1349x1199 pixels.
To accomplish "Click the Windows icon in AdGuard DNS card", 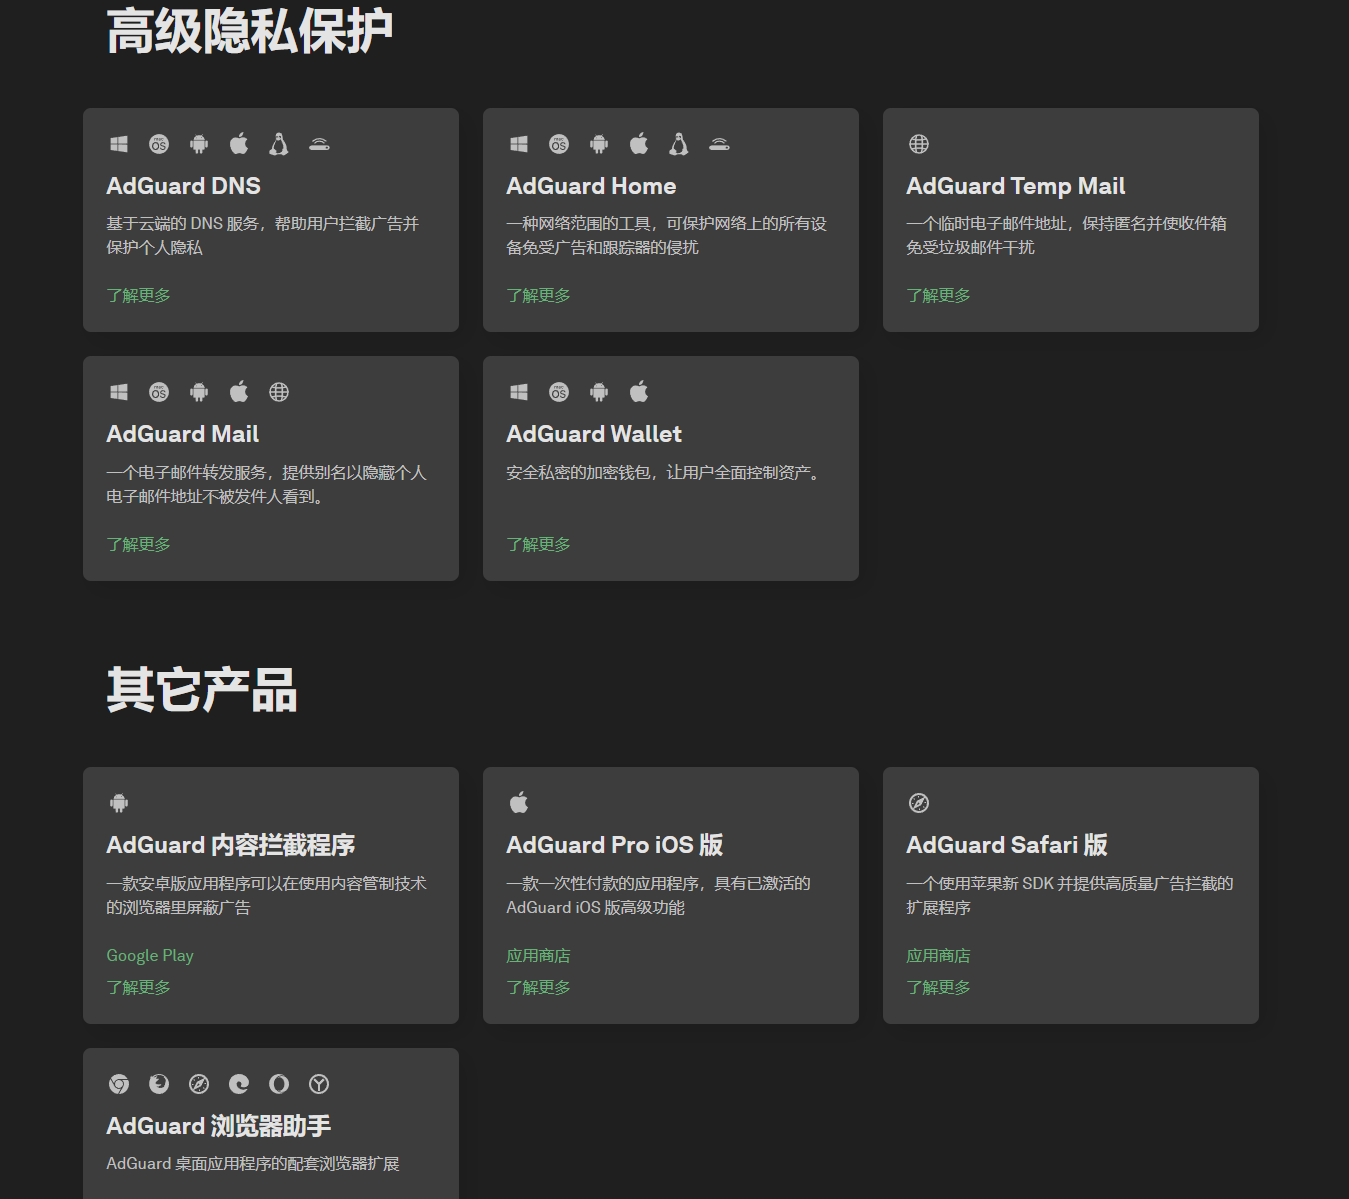I will [119, 144].
